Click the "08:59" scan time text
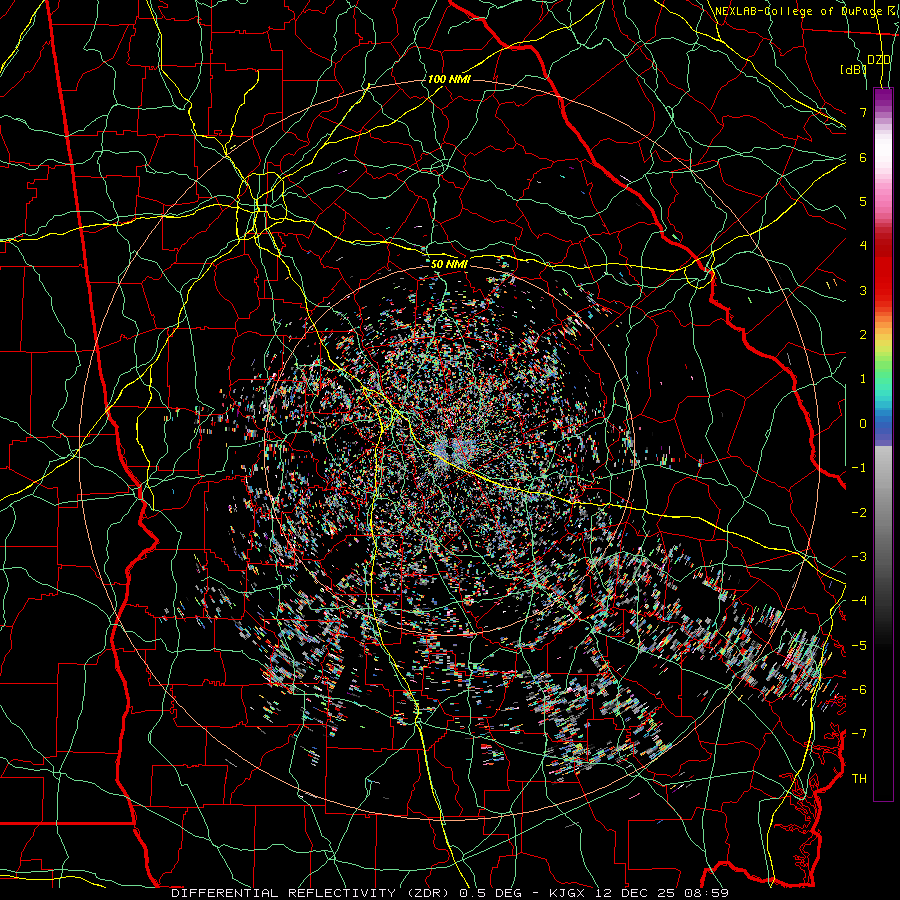Screen dimensions: 900x900 point(709,893)
